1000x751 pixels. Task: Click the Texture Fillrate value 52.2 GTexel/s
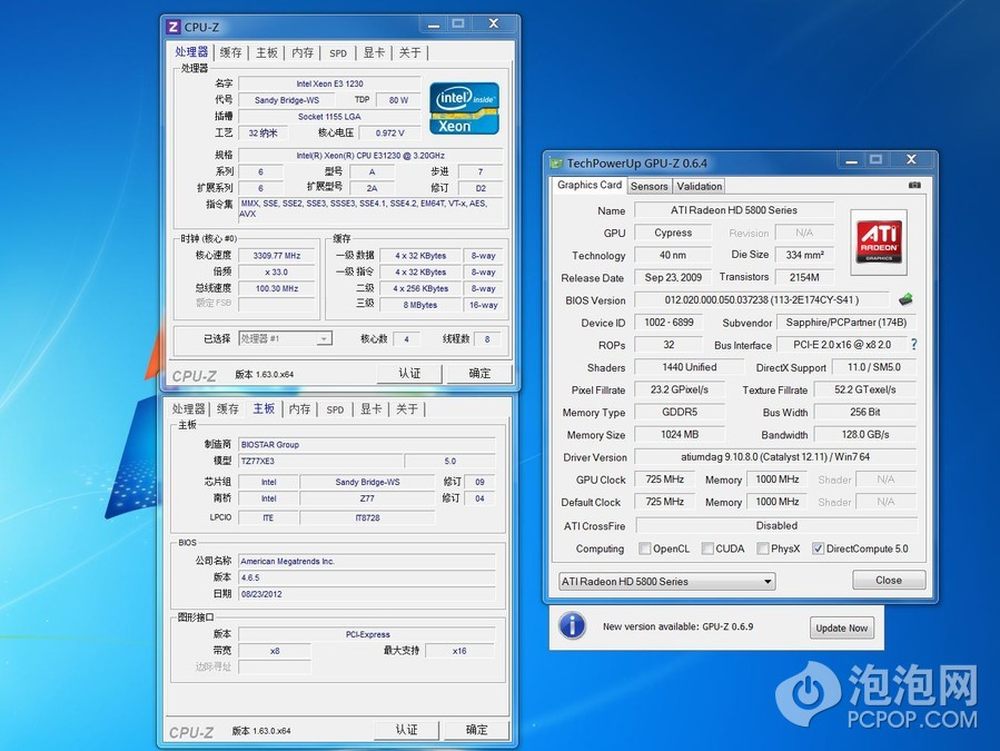tap(865, 390)
